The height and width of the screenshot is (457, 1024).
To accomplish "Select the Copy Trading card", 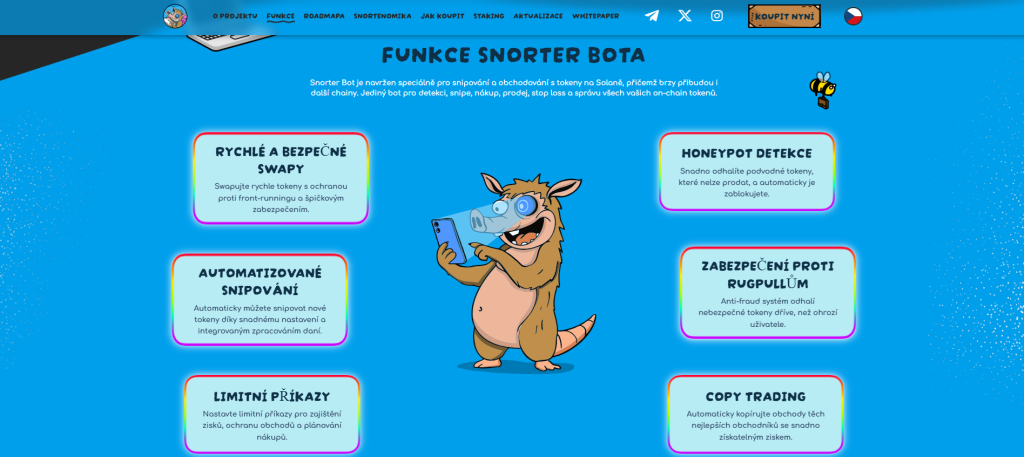I will click(756, 415).
